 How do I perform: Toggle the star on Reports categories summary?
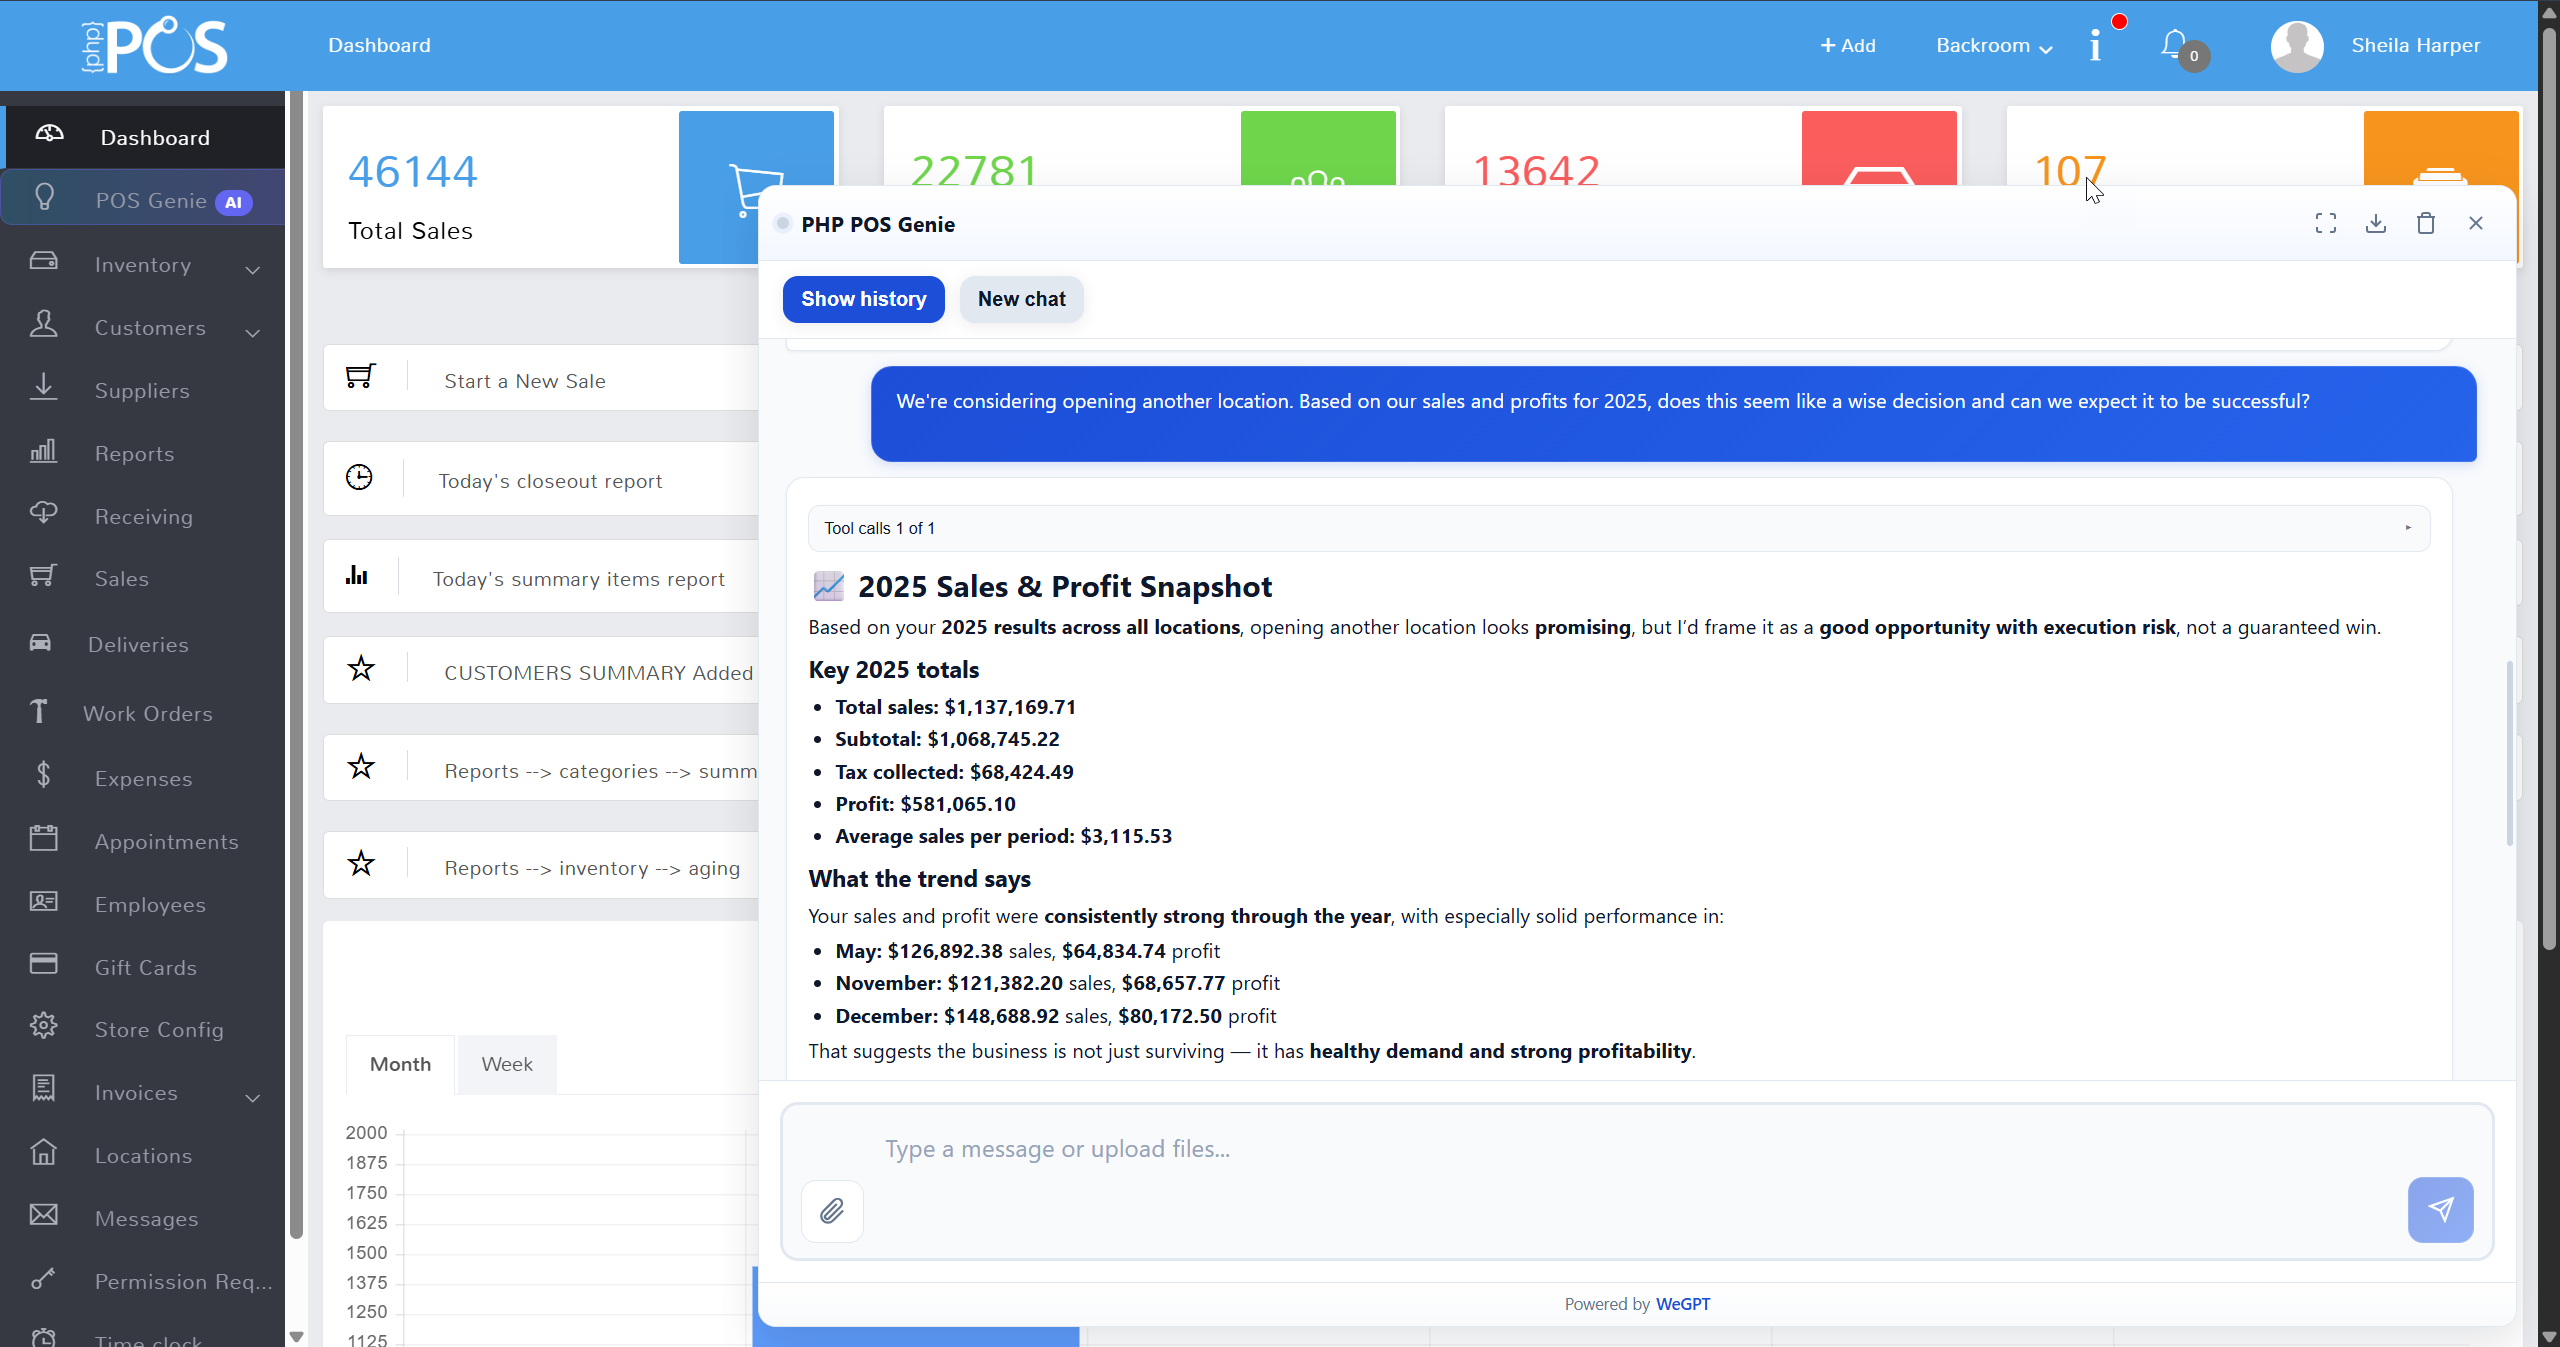pos(362,766)
